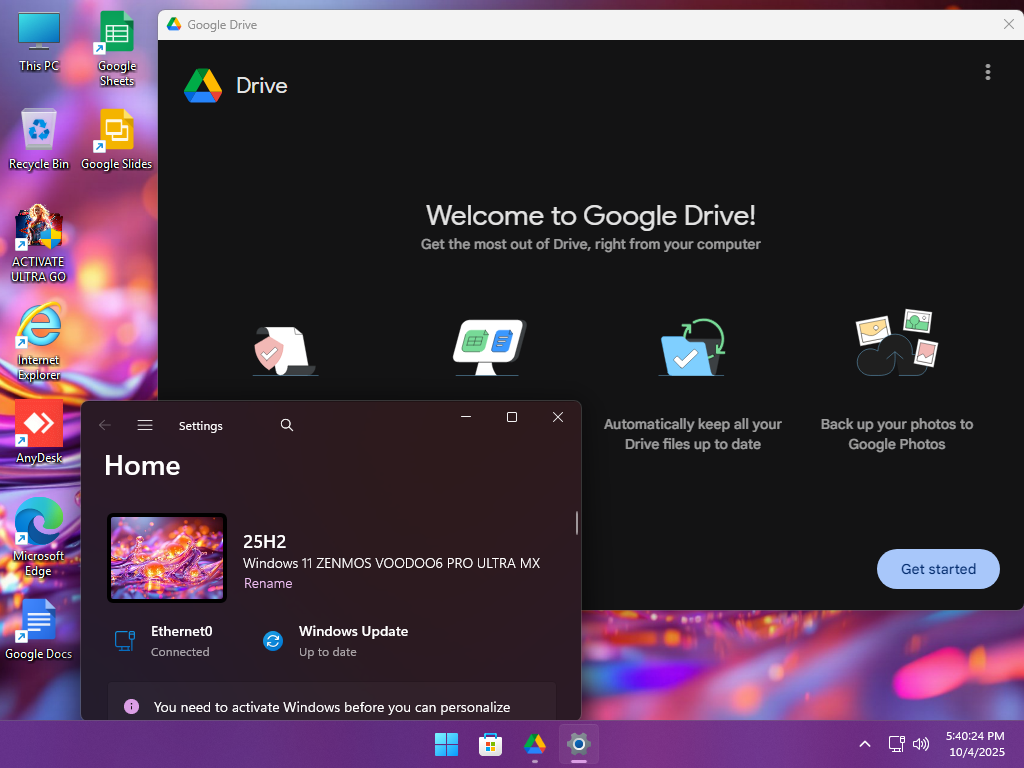The height and width of the screenshot is (768, 1024).
Task: Open clock and date flyout
Action: point(976,744)
